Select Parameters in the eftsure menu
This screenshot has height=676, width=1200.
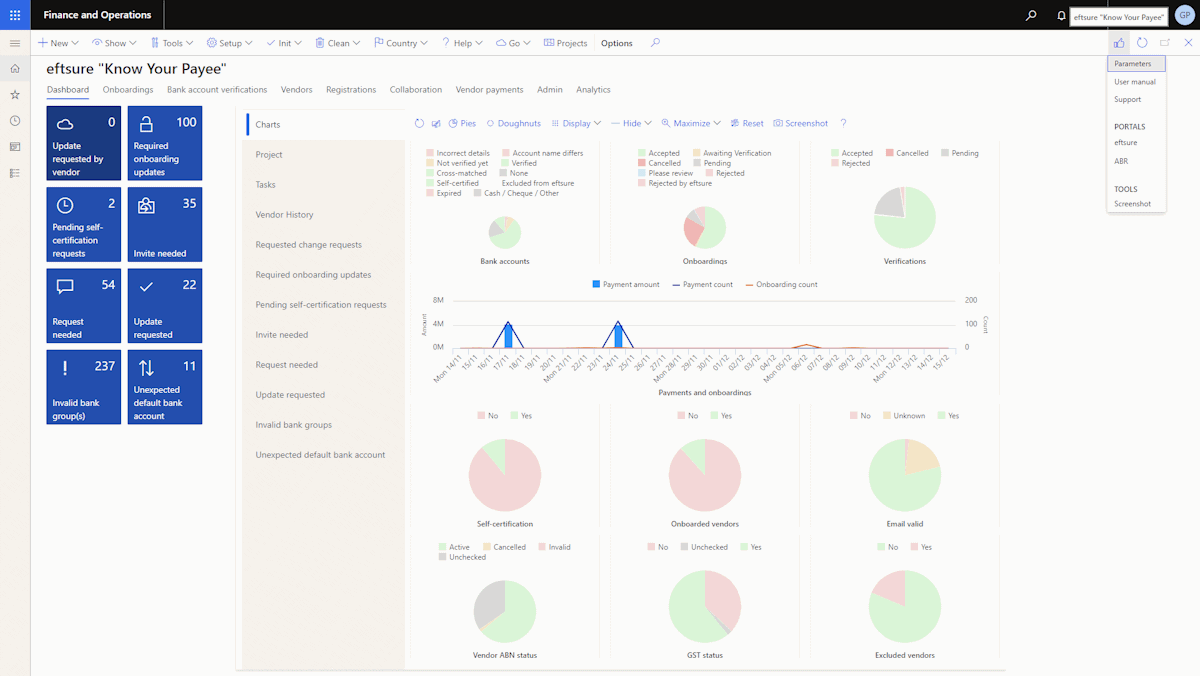(1136, 64)
